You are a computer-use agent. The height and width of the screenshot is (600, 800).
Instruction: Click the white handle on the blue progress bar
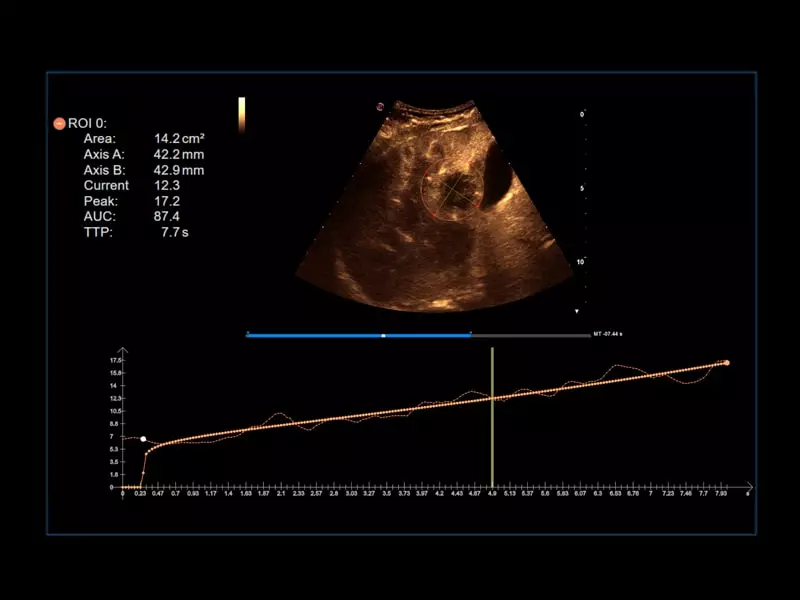click(383, 336)
